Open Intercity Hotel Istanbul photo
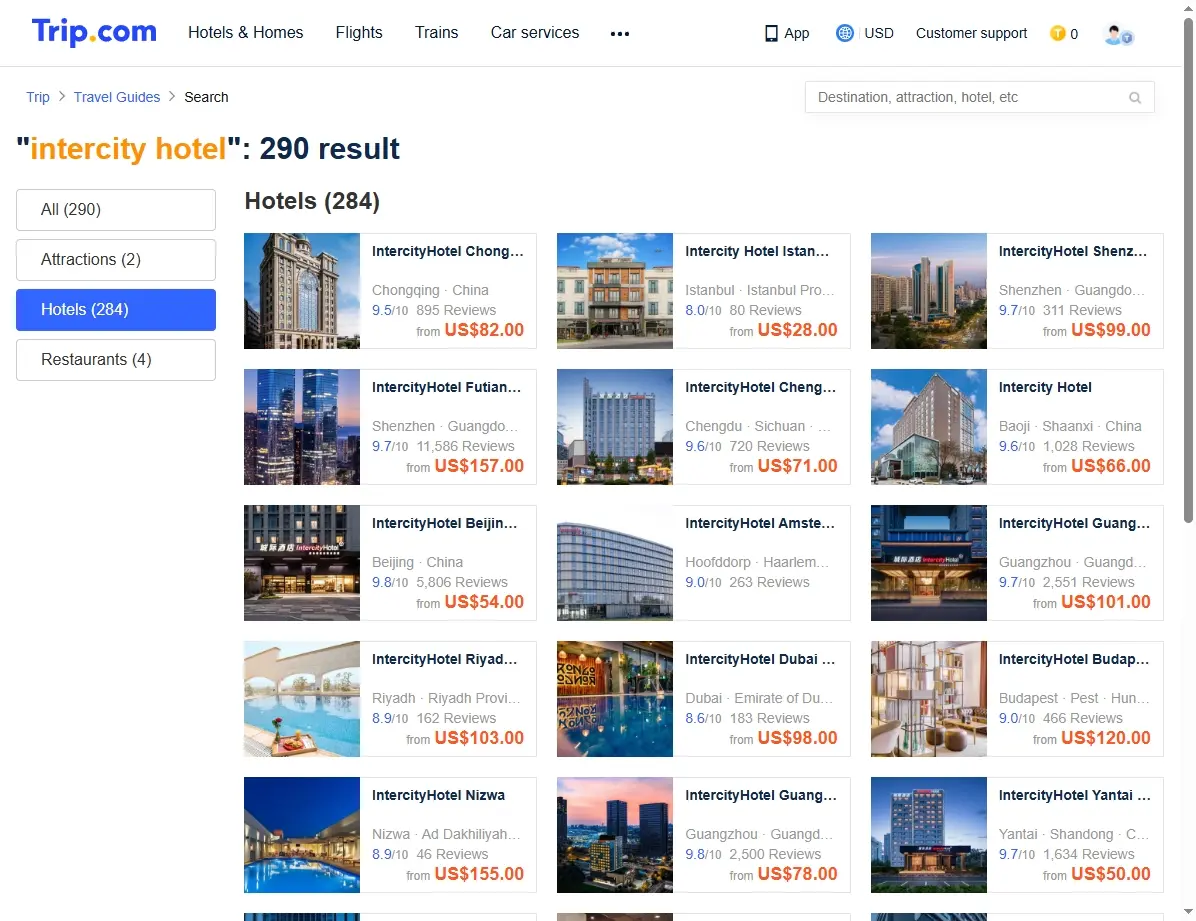This screenshot has width=1196, height=921. point(615,291)
